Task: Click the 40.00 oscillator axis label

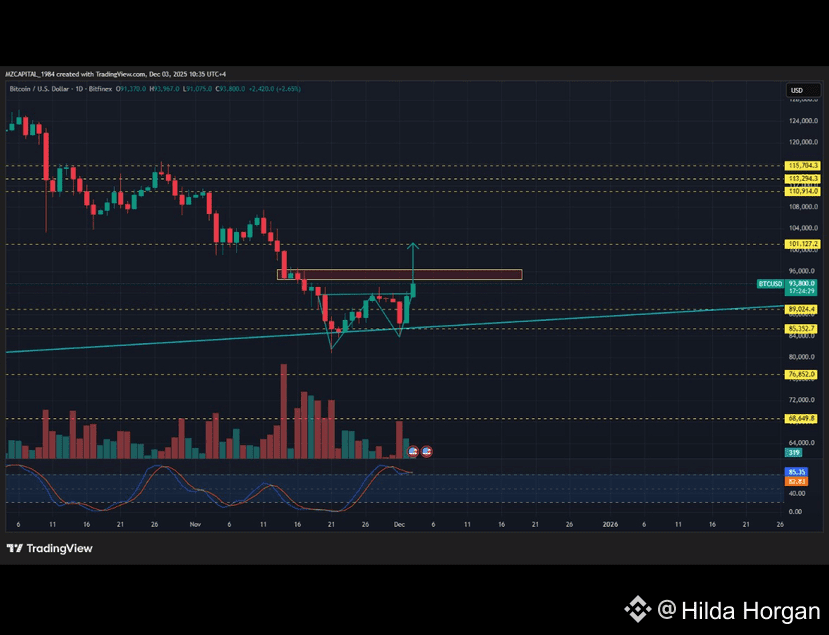Action: [x=797, y=493]
